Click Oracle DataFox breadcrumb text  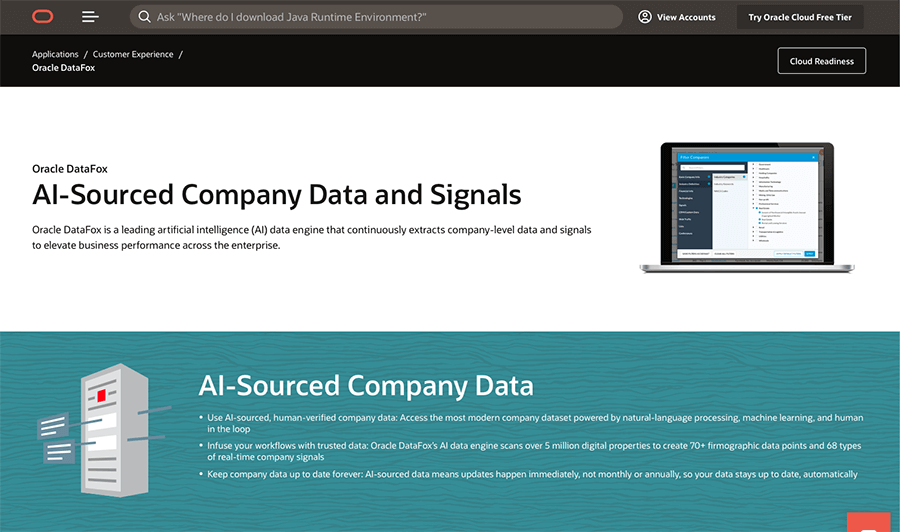tap(64, 68)
